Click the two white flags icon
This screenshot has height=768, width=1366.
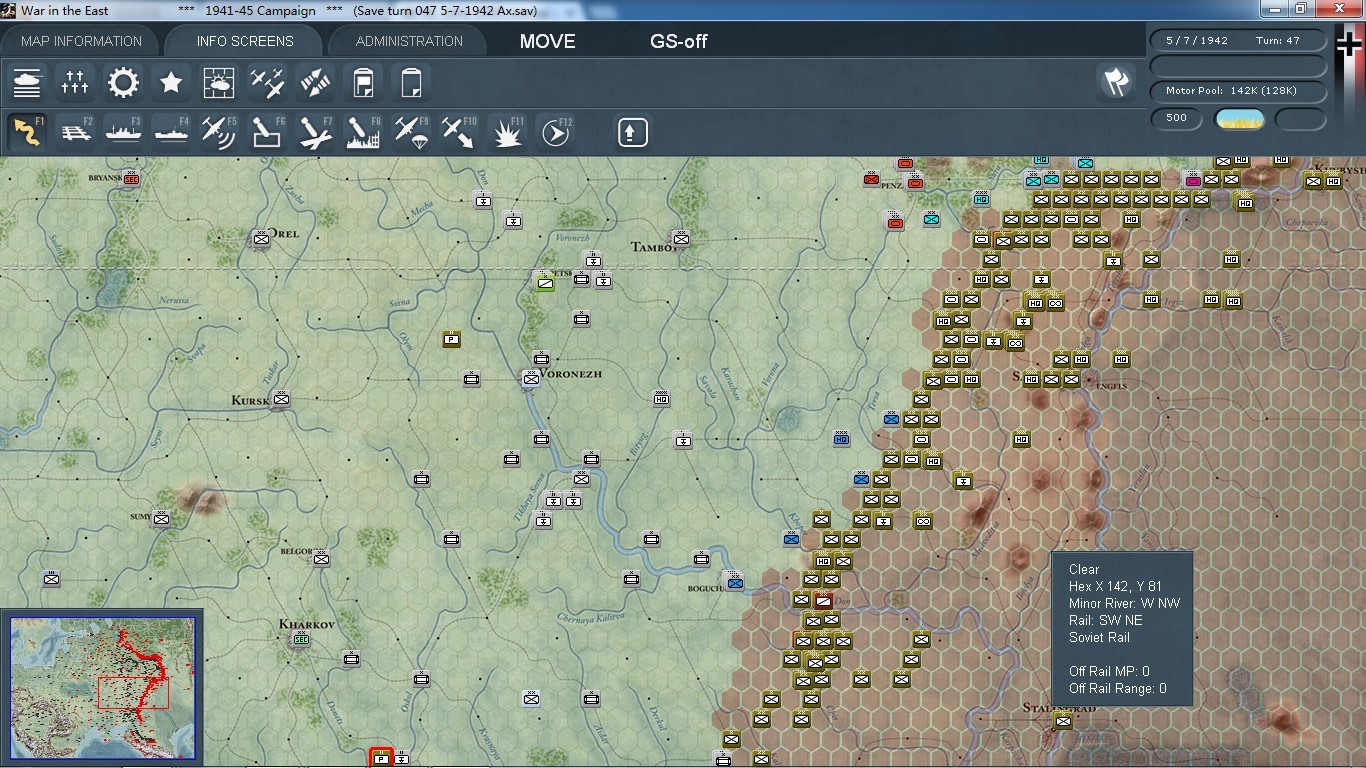point(1116,82)
